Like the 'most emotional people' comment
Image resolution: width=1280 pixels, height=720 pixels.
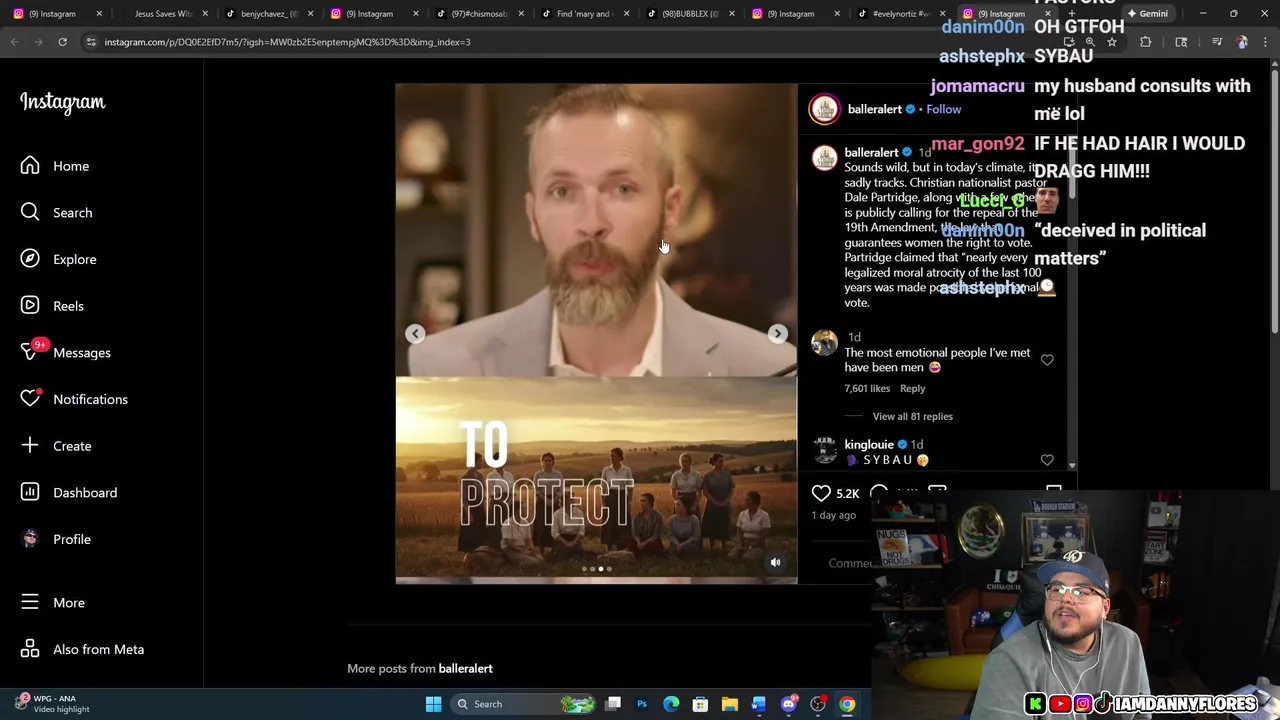point(1047,360)
